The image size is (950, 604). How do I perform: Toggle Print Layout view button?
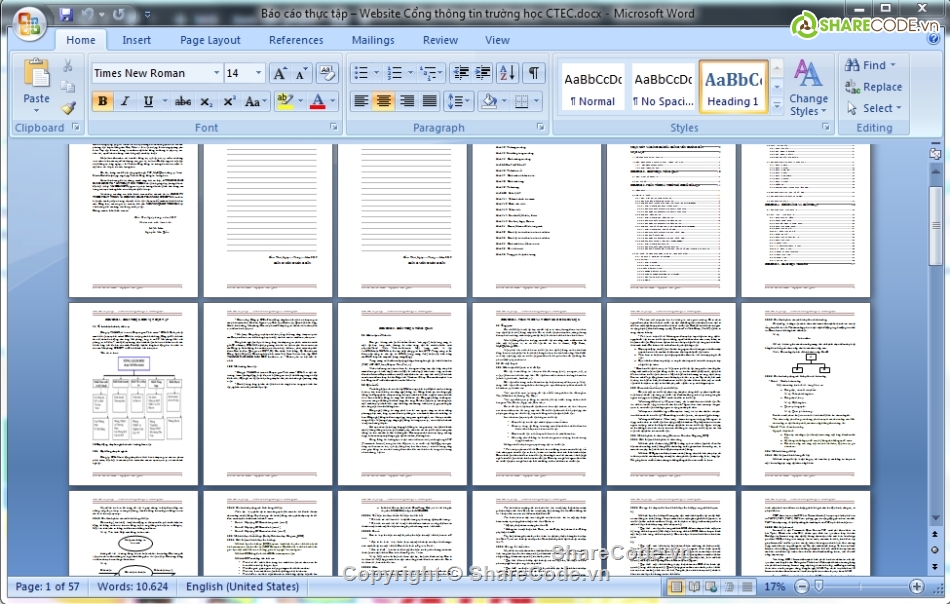[x=676, y=586]
